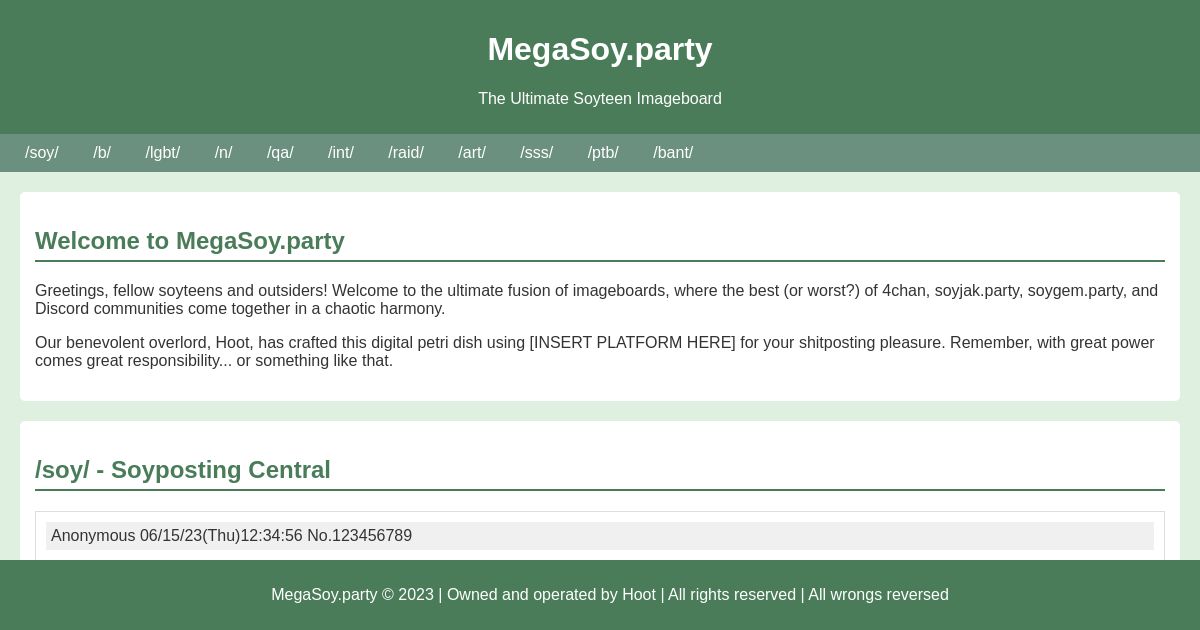Image resolution: width=1200 pixels, height=630 pixels.
Task: Open the /b/ board
Action: pyautogui.click(x=102, y=153)
